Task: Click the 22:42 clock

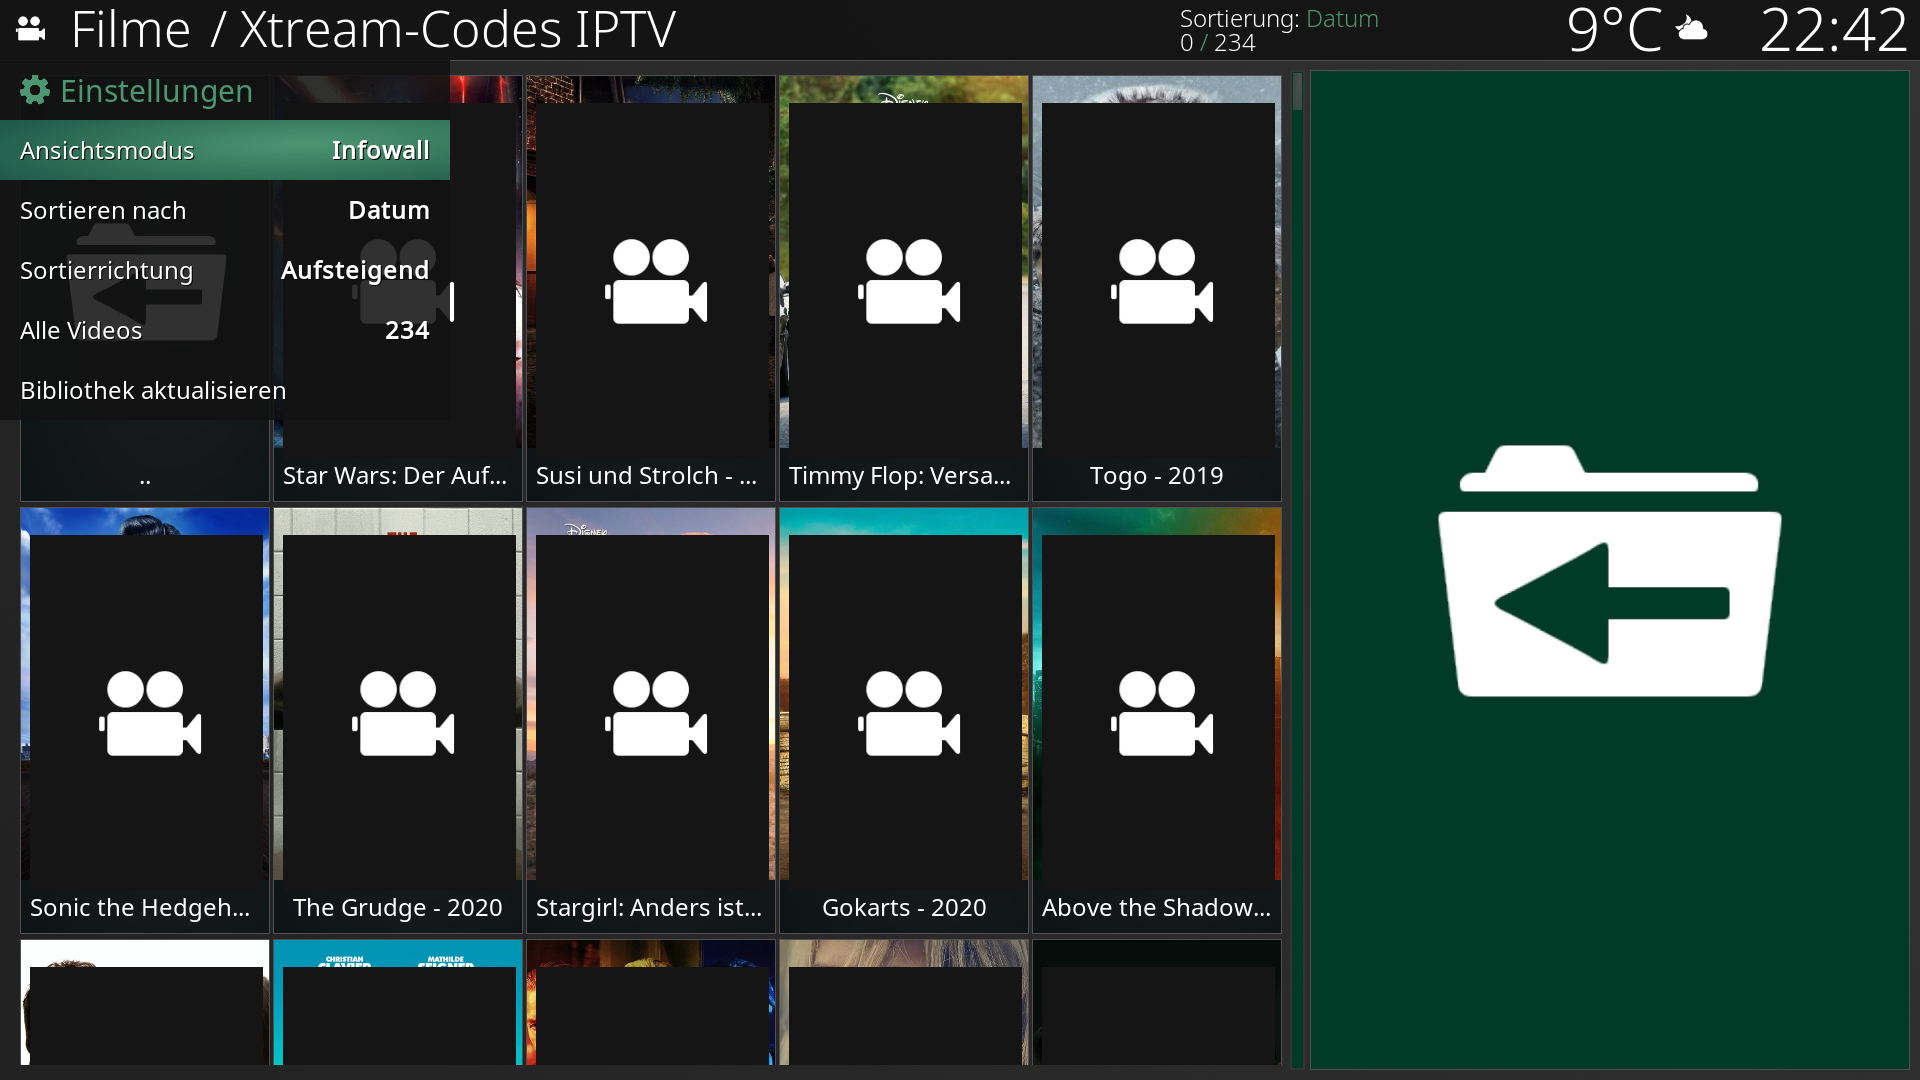Action: click(x=1833, y=30)
